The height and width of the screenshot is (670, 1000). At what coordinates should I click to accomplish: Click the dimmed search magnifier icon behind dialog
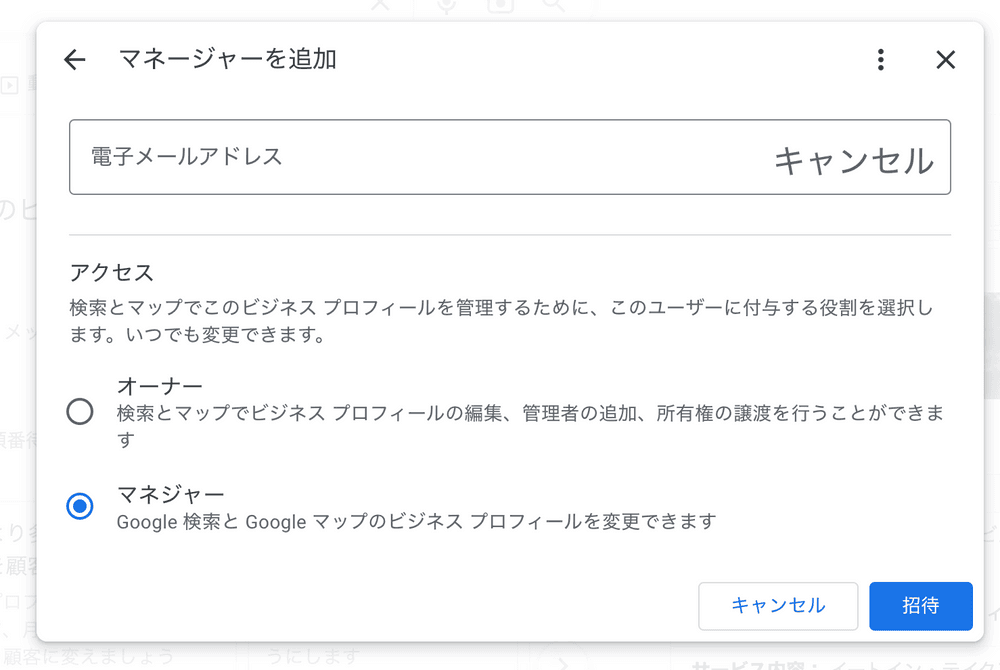pyautogui.click(x=553, y=6)
